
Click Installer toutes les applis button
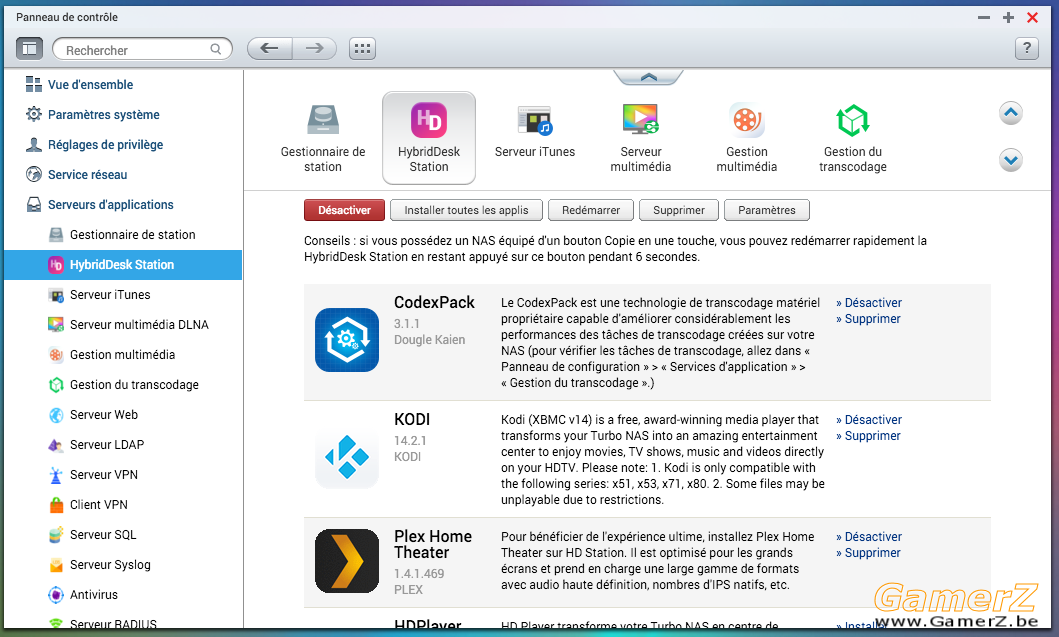466,210
